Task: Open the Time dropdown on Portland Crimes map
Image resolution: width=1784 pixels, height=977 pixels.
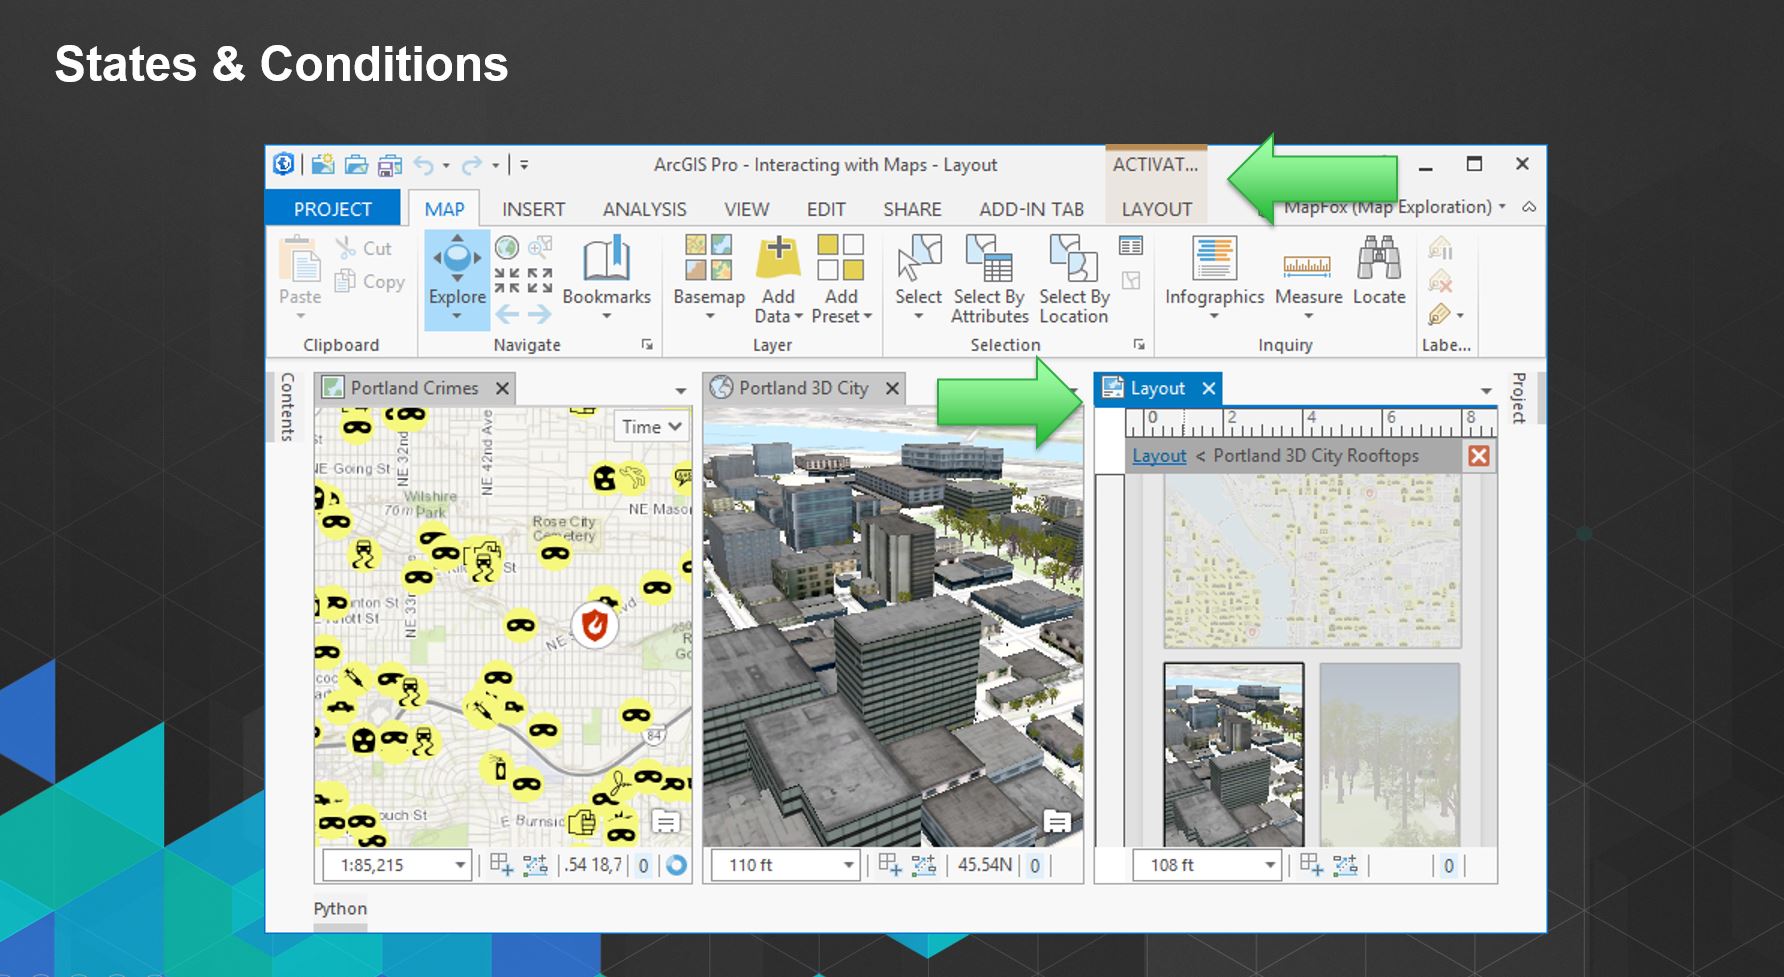Action: click(x=650, y=426)
